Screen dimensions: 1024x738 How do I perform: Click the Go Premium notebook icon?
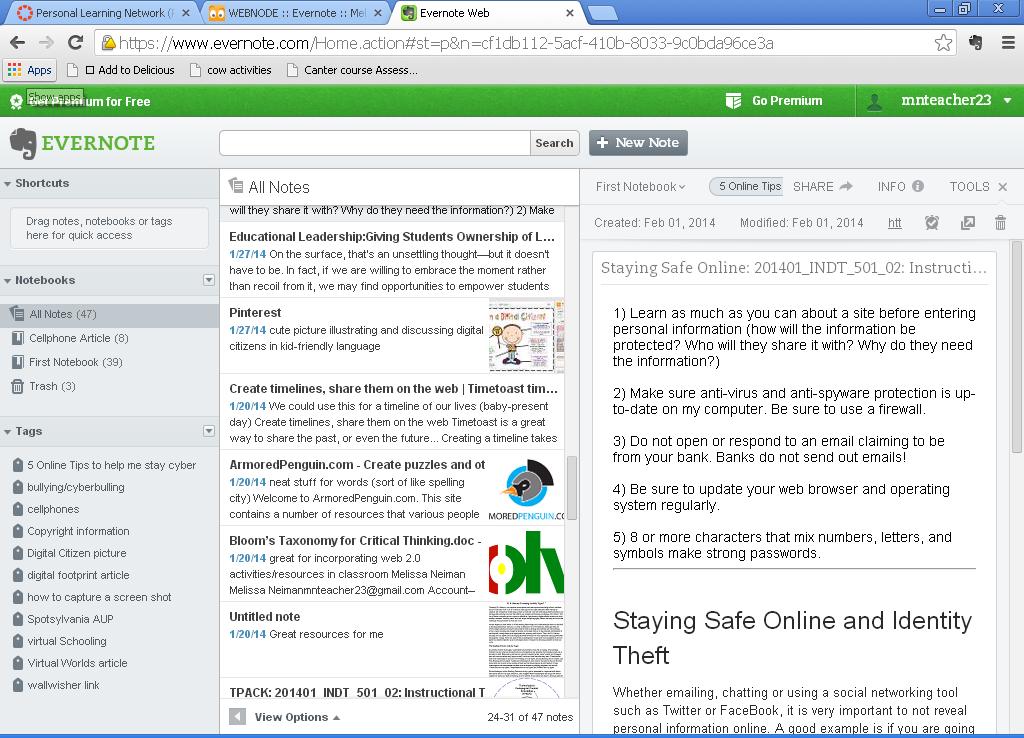pyautogui.click(x=733, y=101)
